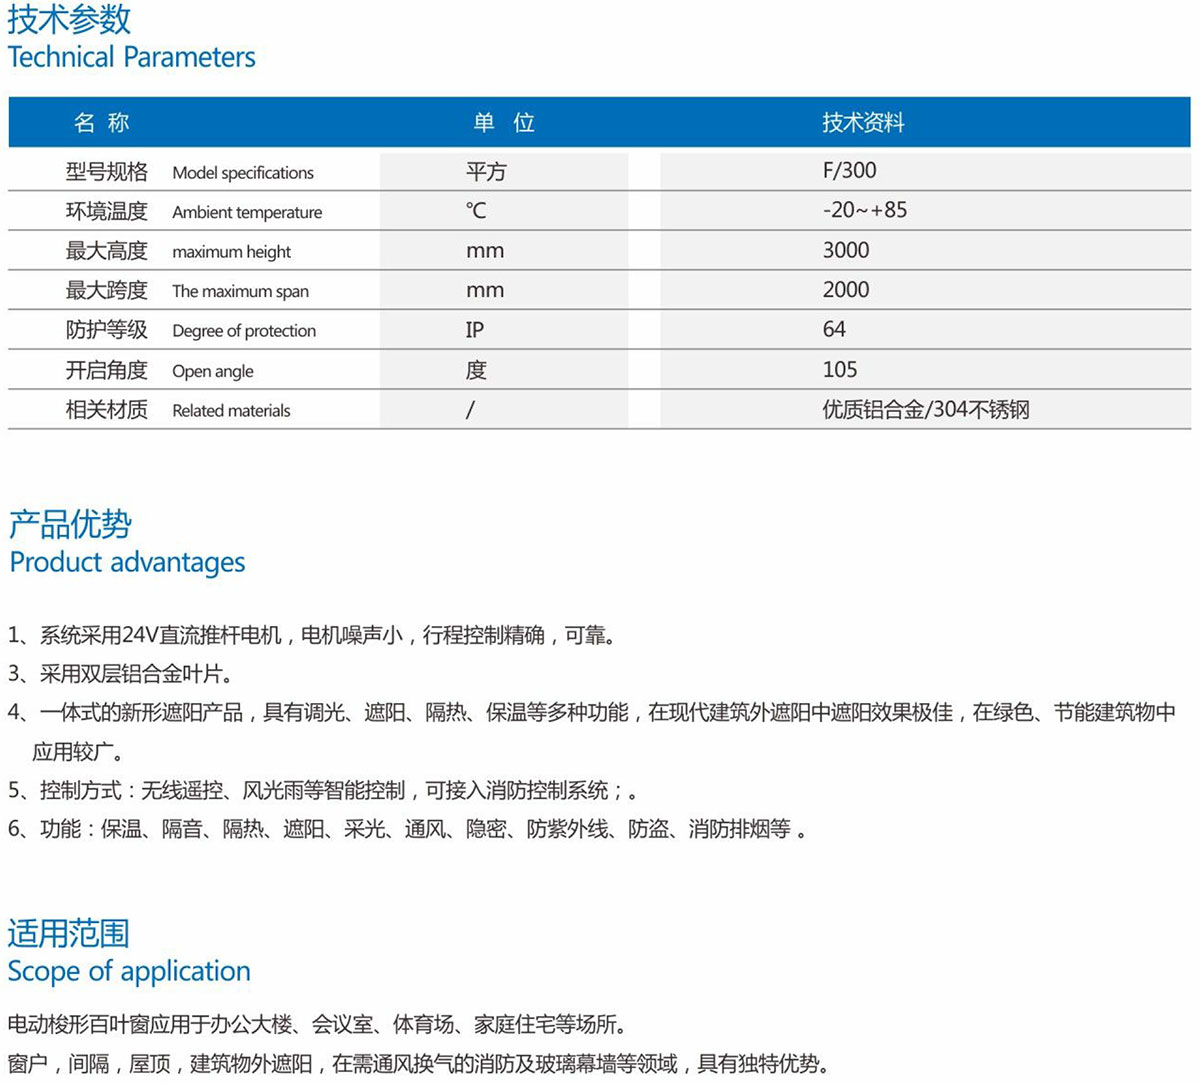
Task: Click the '3000' maximum height value
Action: (x=845, y=250)
